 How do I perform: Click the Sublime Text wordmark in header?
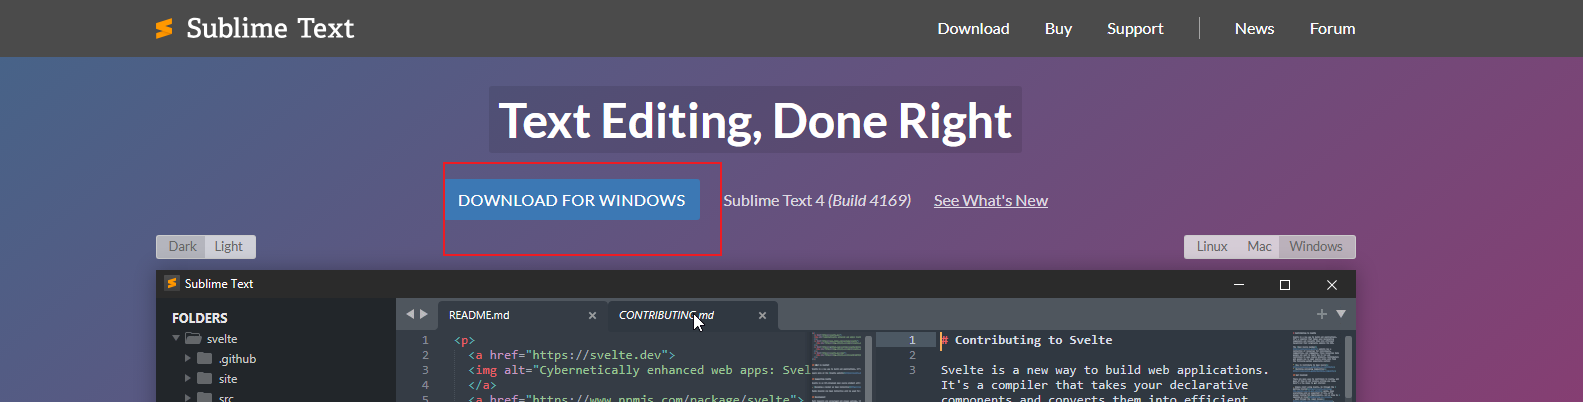coord(270,28)
